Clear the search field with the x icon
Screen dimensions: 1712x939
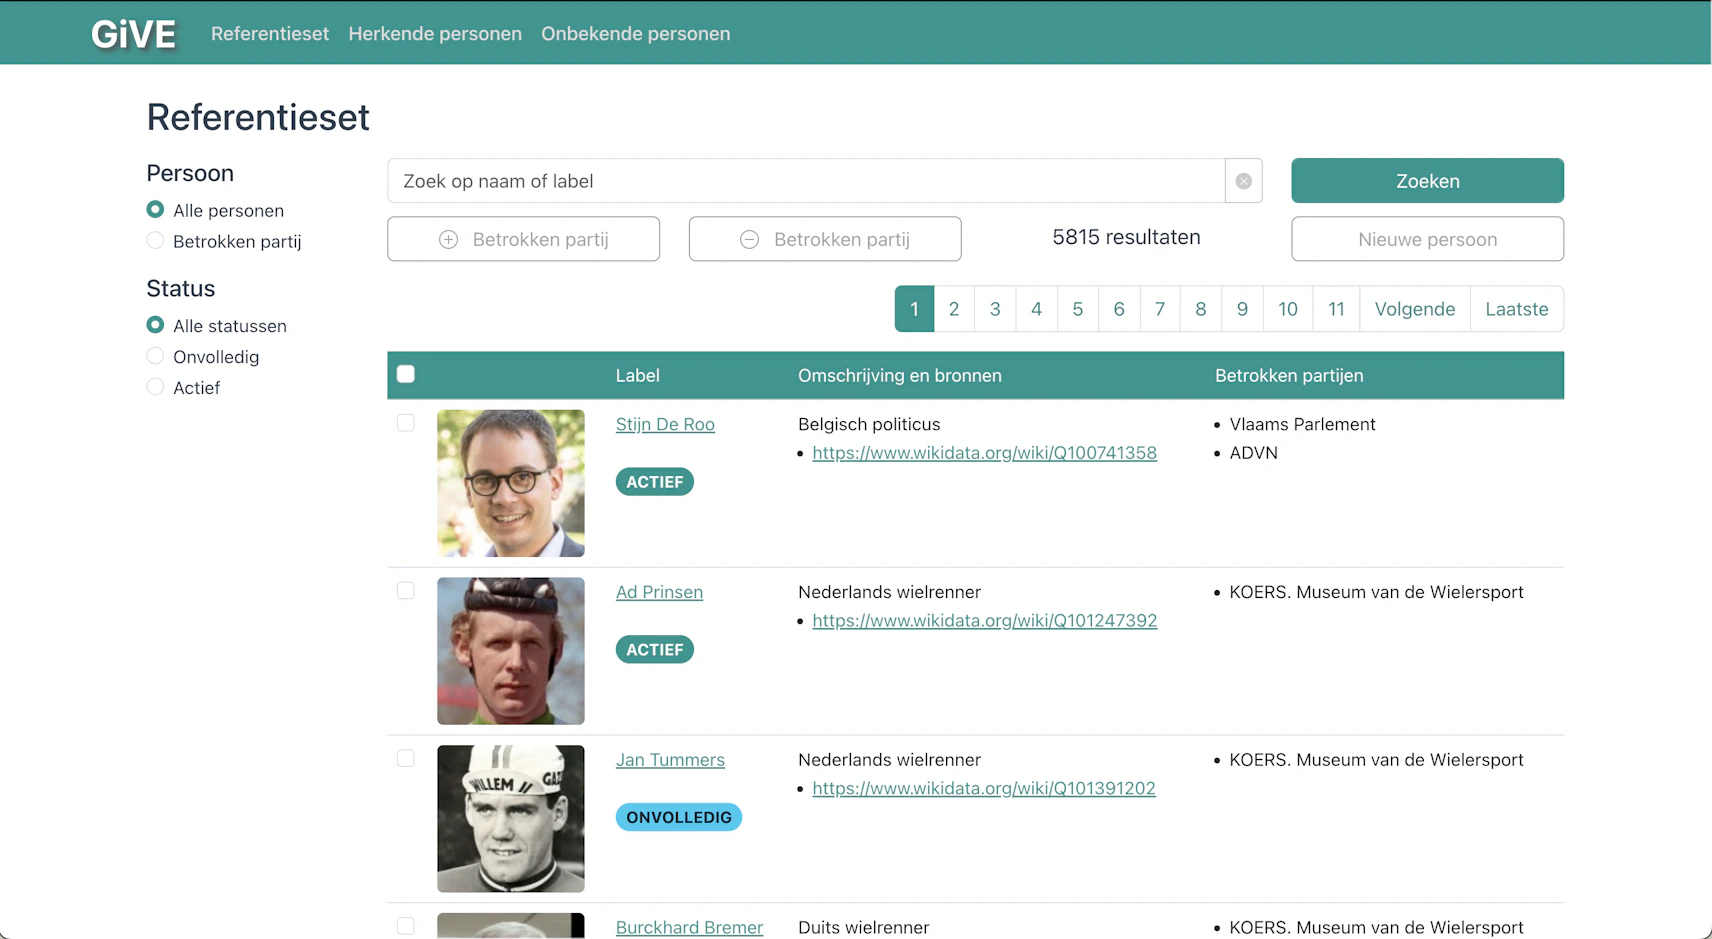tap(1243, 181)
